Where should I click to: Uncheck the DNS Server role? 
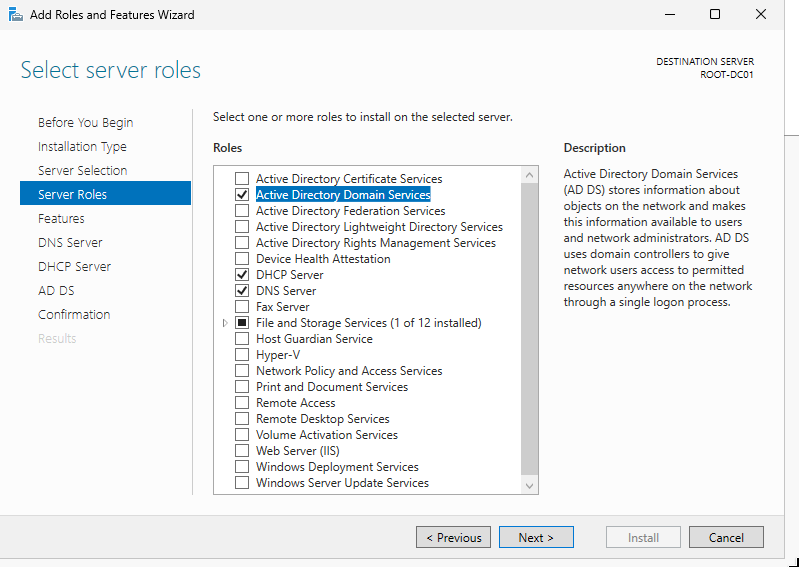242,291
